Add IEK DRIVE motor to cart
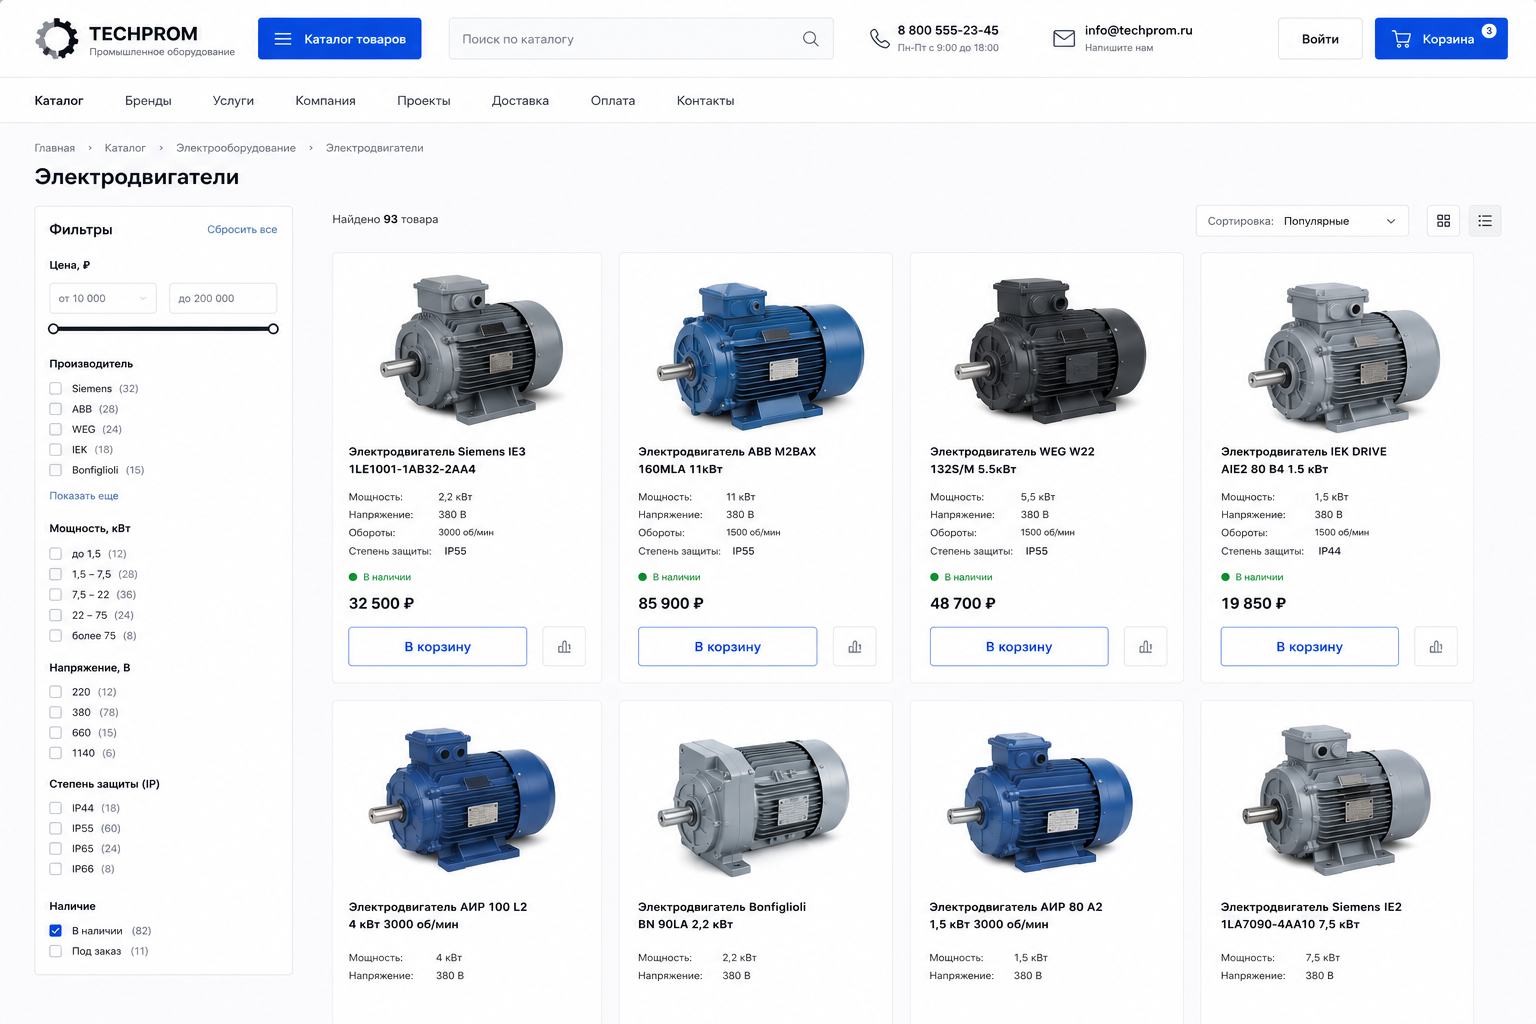Image resolution: width=1536 pixels, height=1024 pixels. (1309, 647)
